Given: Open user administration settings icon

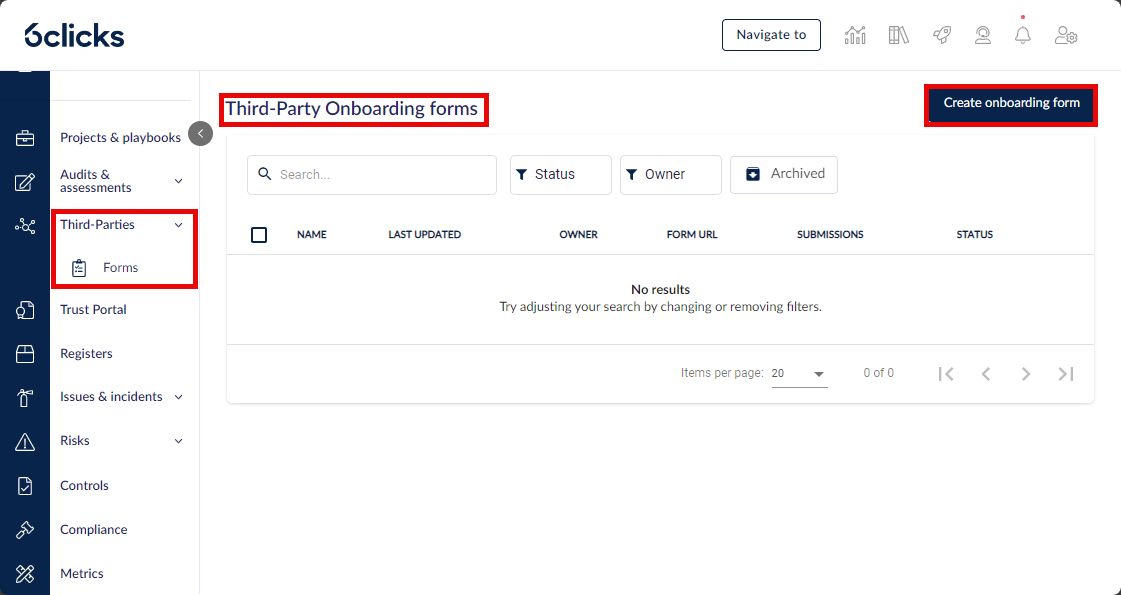Looking at the screenshot, I should [1066, 35].
